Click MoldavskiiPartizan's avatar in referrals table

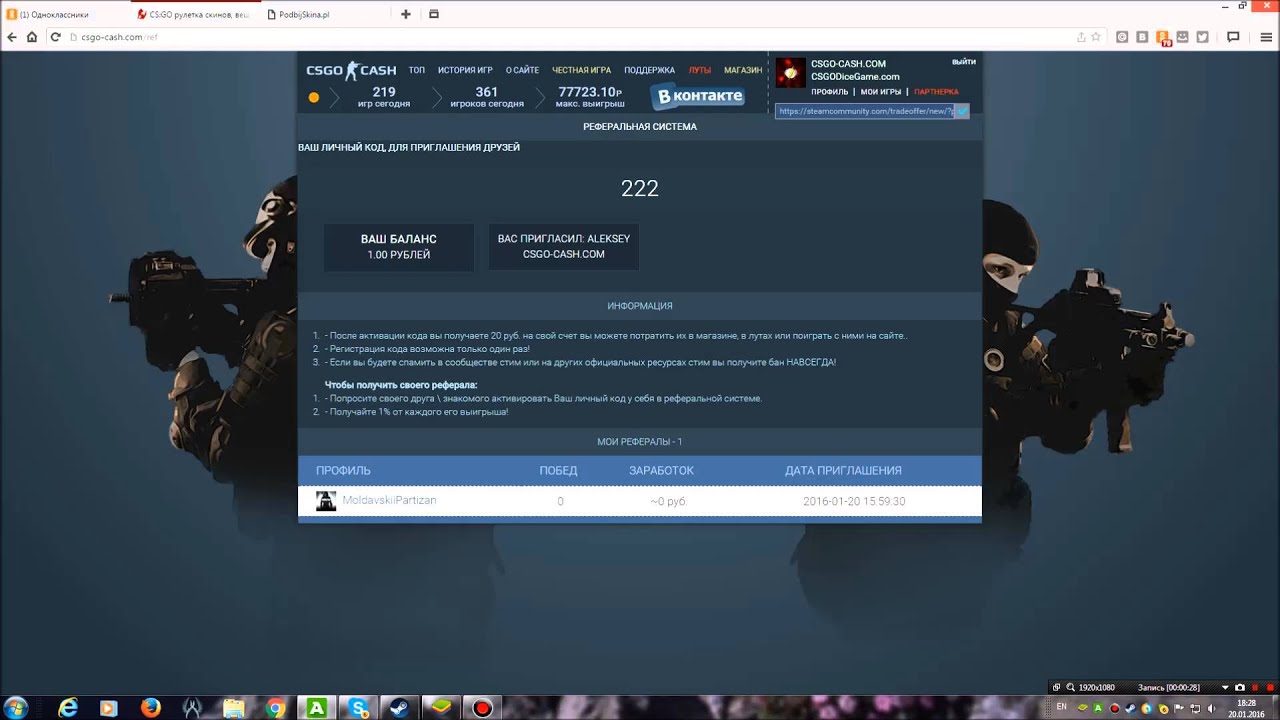[326, 501]
